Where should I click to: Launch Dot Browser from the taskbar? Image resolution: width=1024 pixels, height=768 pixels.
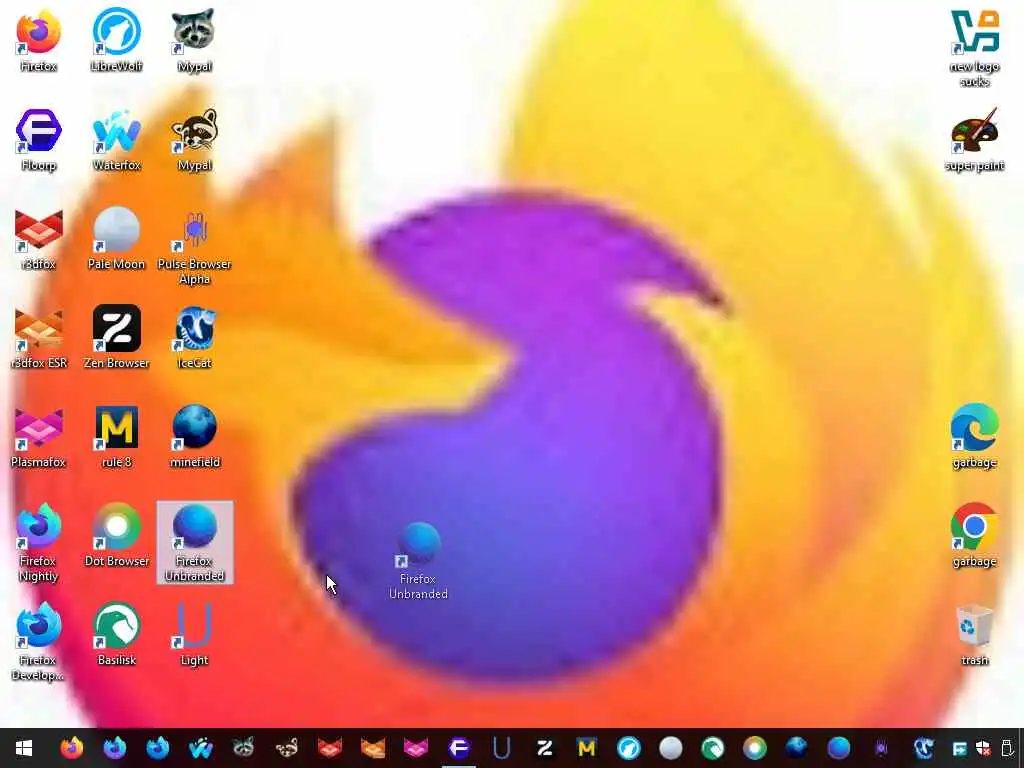pyautogui.click(x=754, y=748)
